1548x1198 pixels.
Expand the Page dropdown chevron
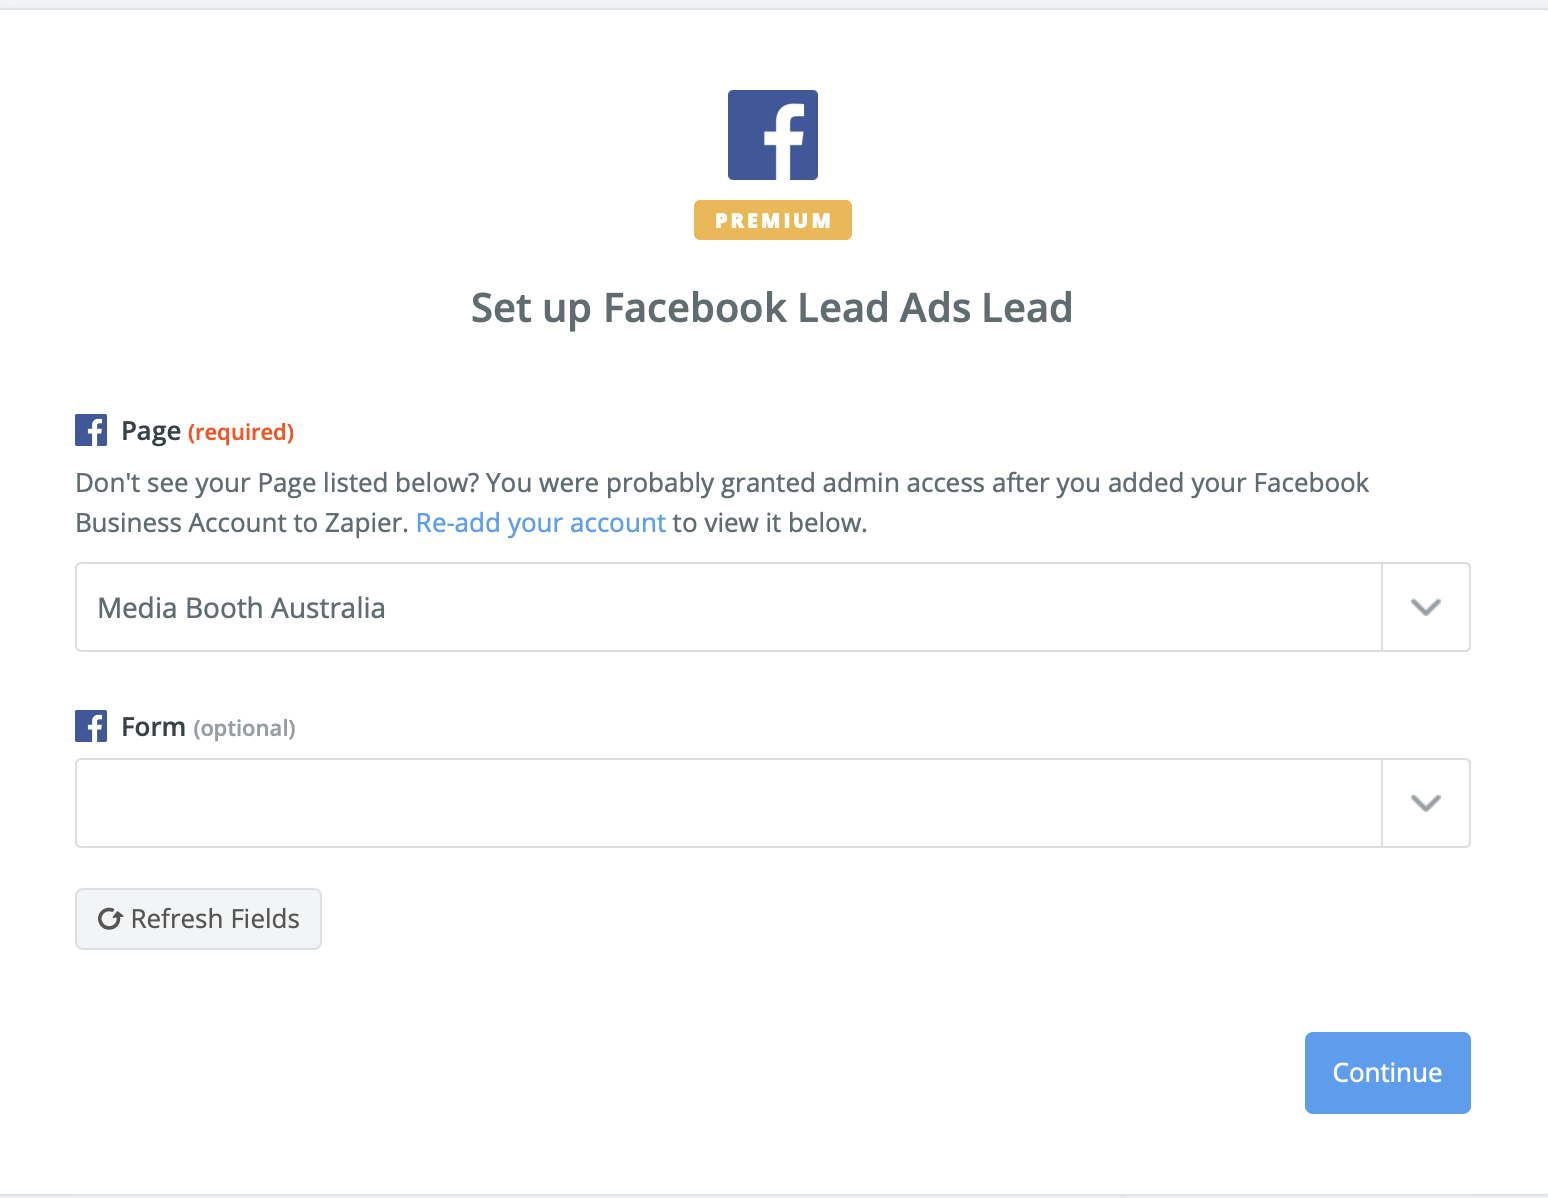pyautogui.click(x=1425, y=607)
